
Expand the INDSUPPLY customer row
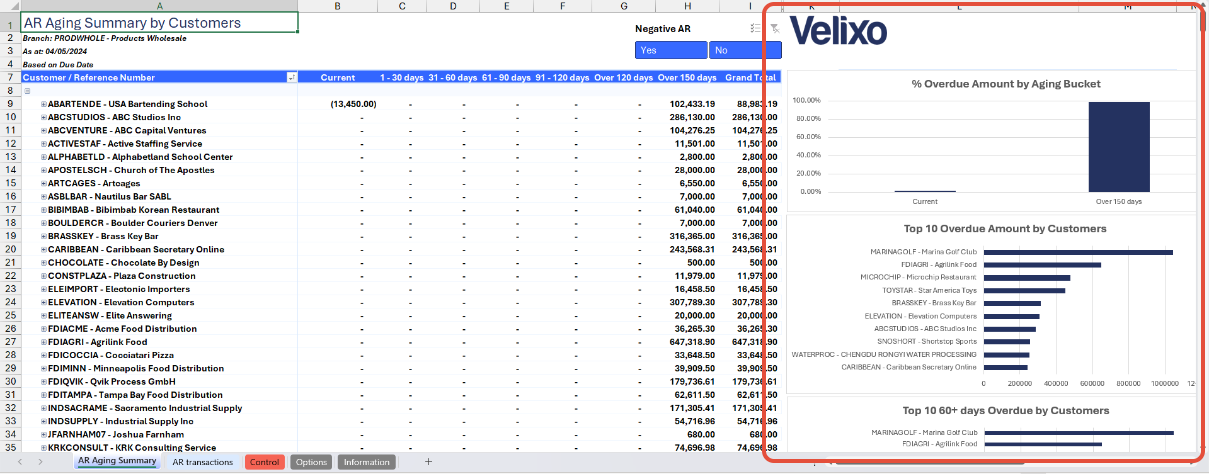(x=43, y=421)
